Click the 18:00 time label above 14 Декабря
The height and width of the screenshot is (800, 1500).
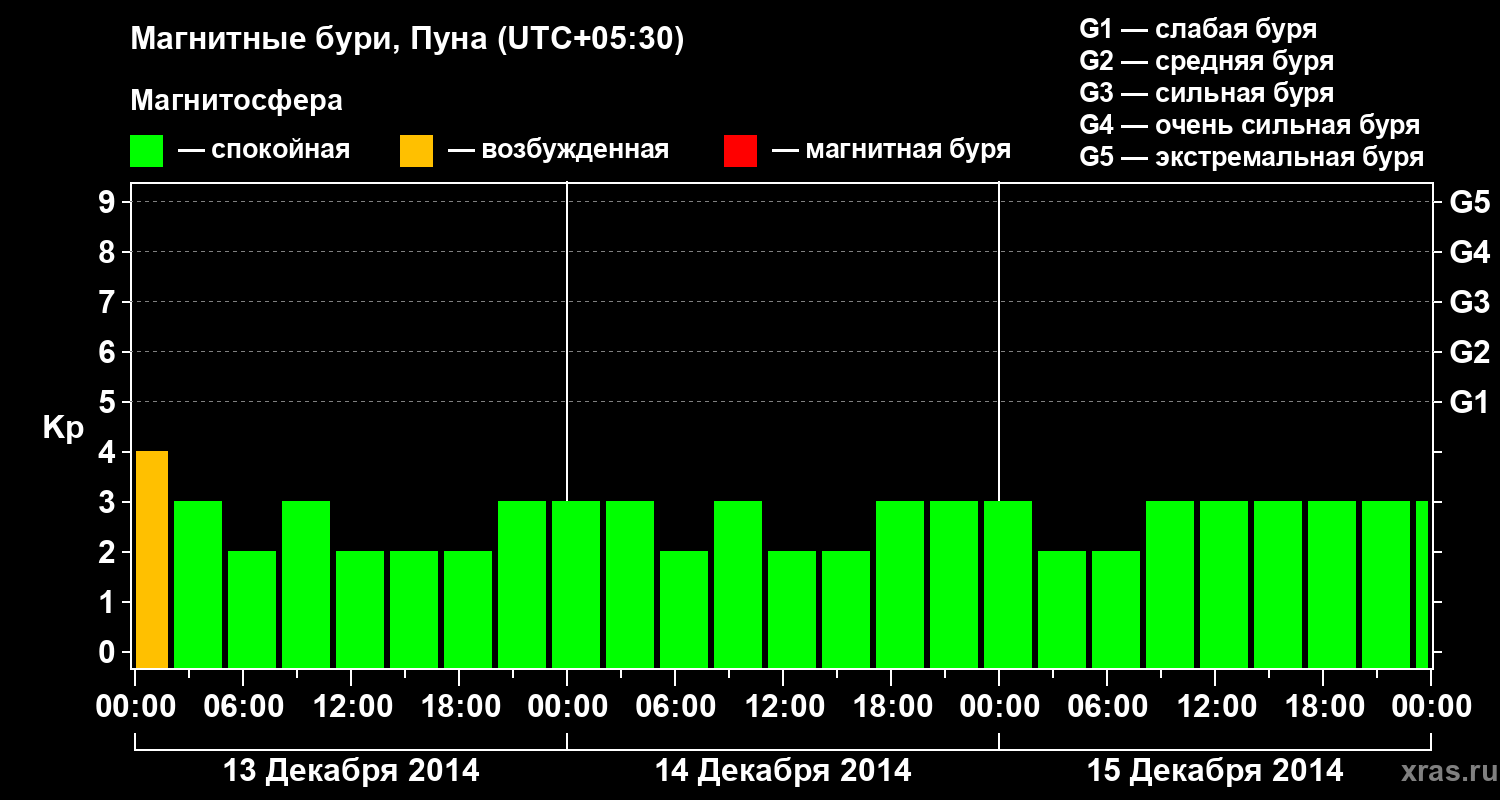[891, 706]
